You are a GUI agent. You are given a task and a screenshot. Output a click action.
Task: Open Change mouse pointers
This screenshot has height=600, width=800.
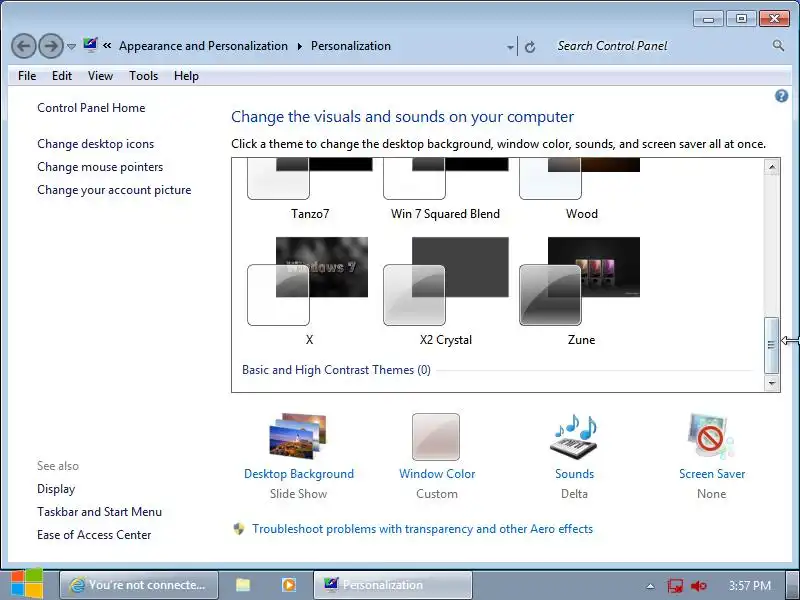coord(100,167)
